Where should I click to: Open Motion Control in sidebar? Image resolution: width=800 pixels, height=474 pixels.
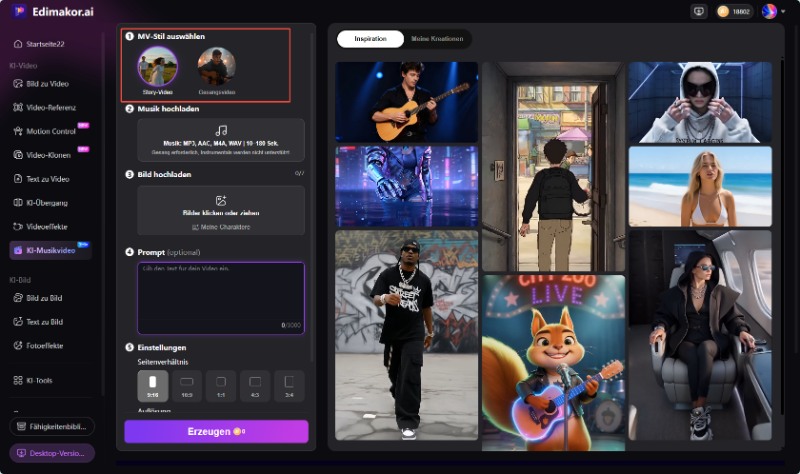45,131
